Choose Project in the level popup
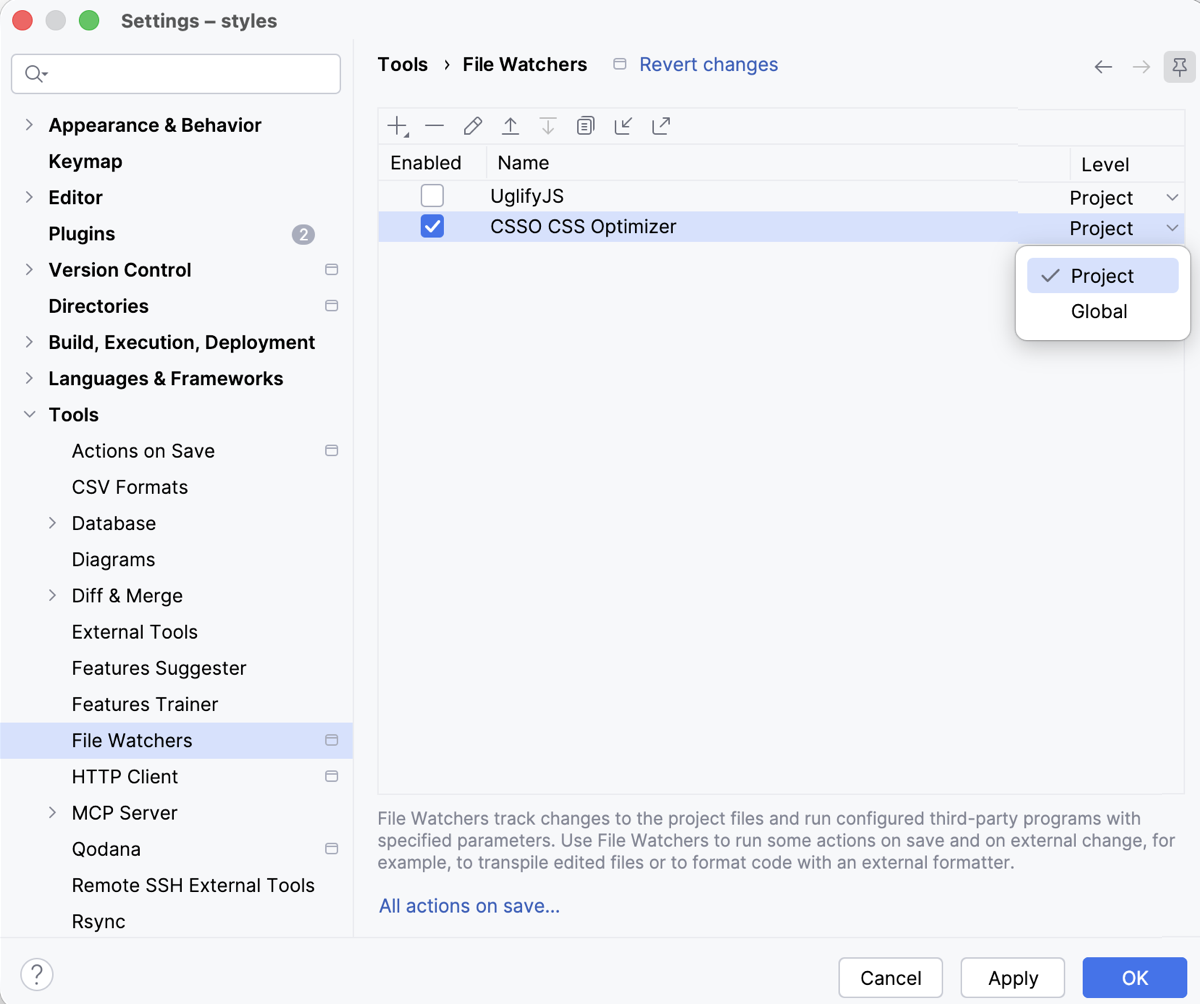 pos(1102,276)
